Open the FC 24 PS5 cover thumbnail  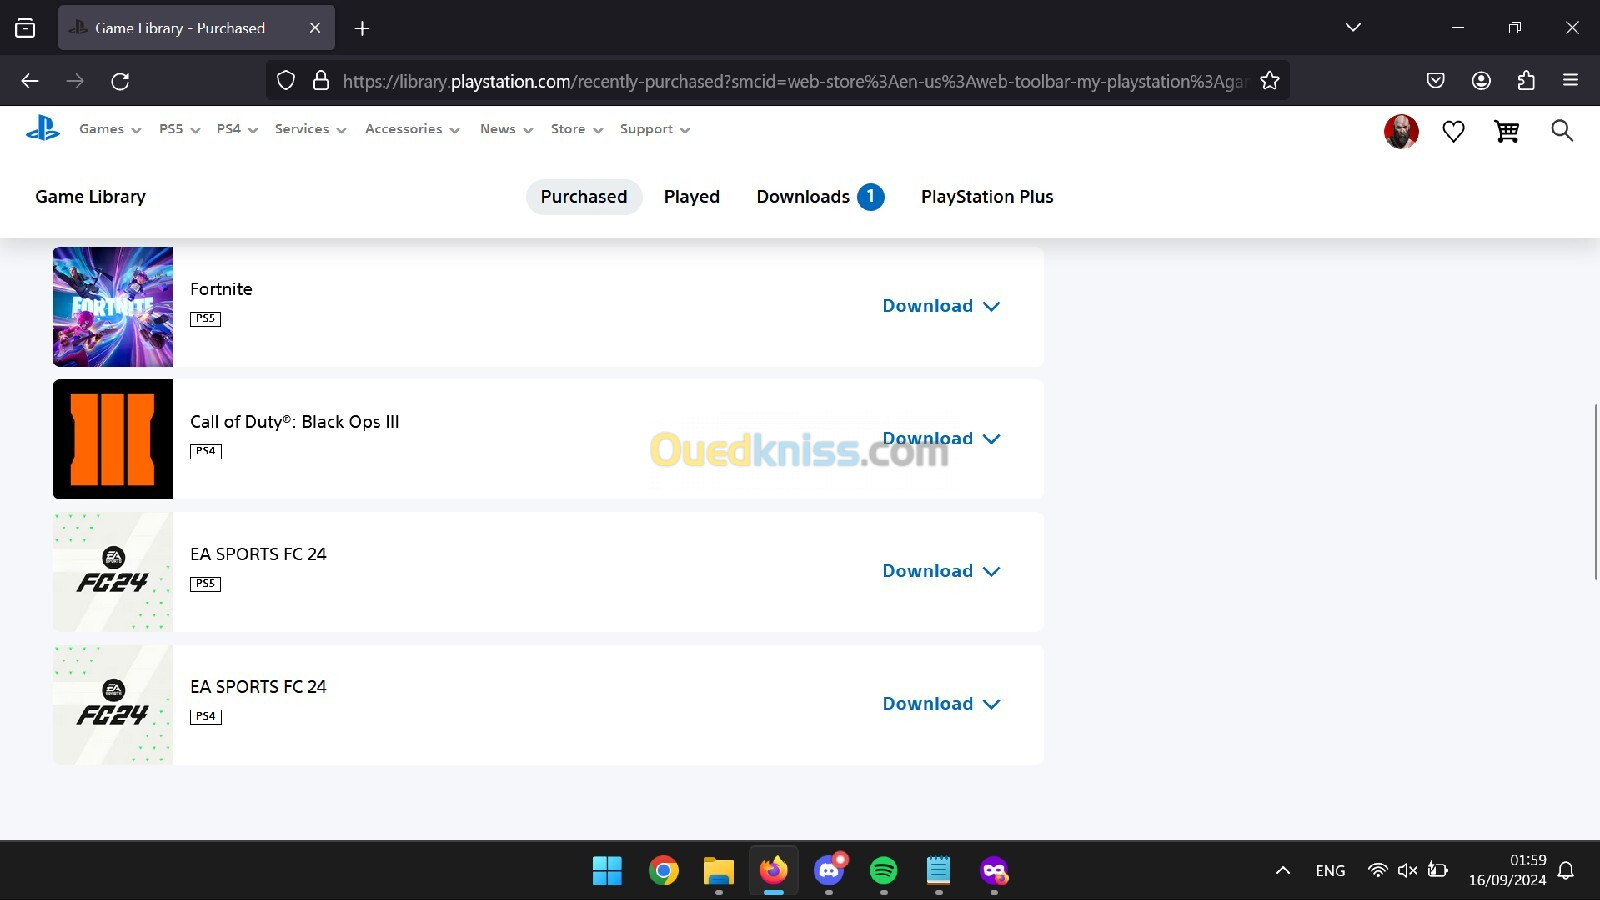[x=113, y=572]
